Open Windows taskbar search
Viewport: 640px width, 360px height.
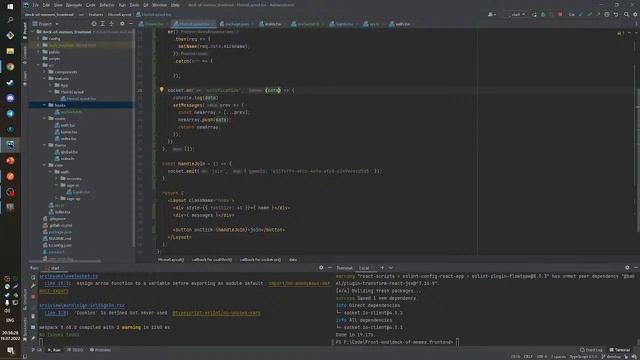tap(10, 20)
